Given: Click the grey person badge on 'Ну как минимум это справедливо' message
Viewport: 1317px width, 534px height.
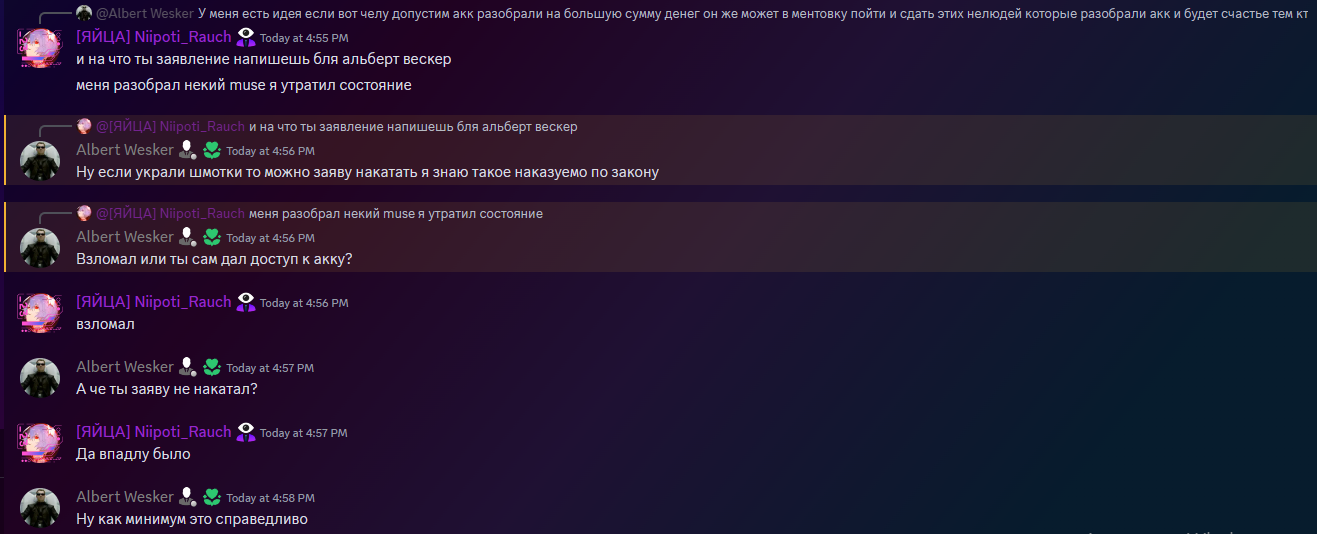Looking at the screenshot, I should click(x=187, y=497).
